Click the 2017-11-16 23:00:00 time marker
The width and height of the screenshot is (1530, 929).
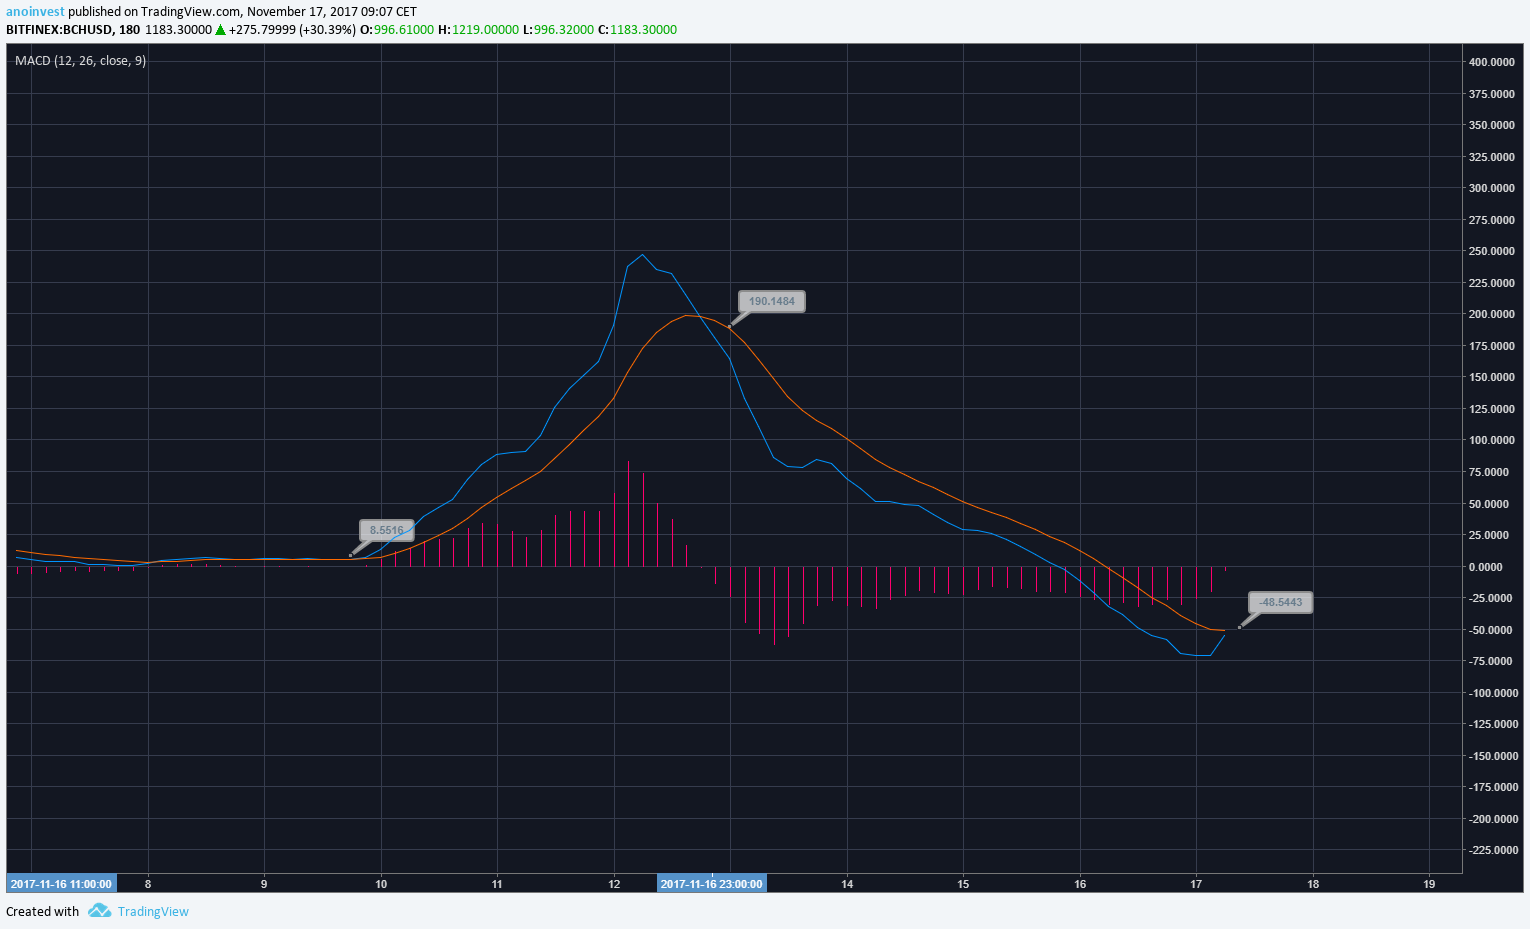[x=712, y=884]
